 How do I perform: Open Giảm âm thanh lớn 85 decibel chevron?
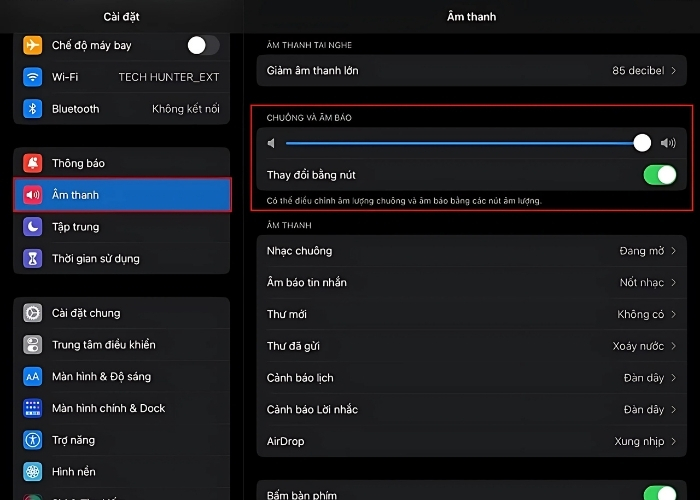[673, 71]
